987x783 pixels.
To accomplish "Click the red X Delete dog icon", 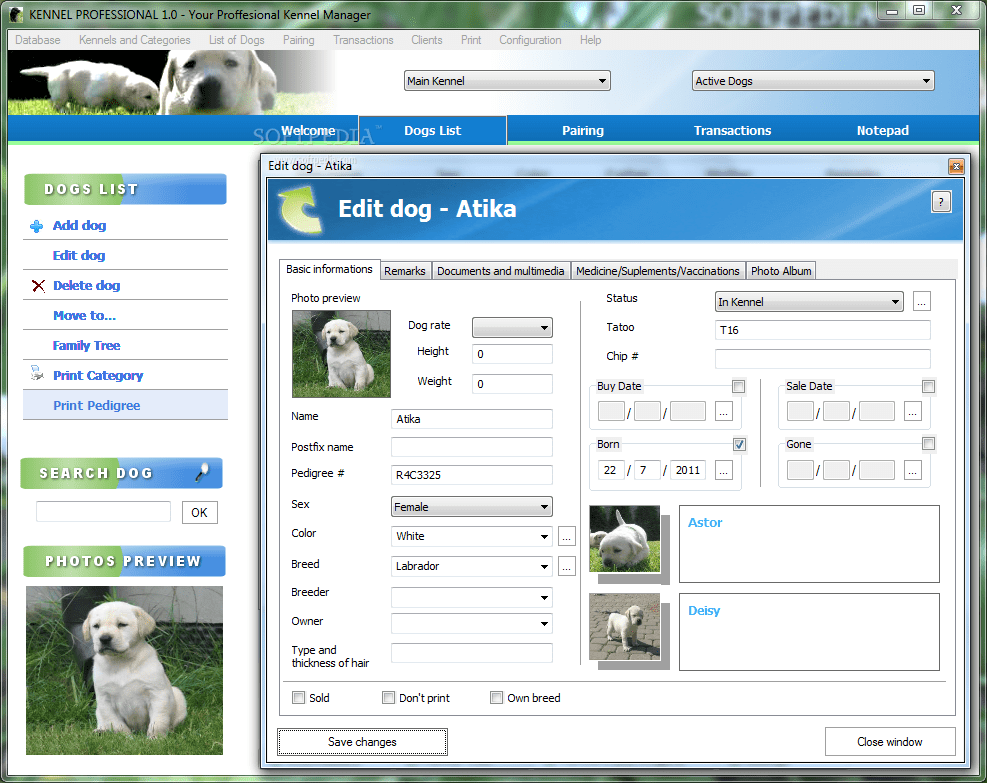I will (x=36, y=285).
